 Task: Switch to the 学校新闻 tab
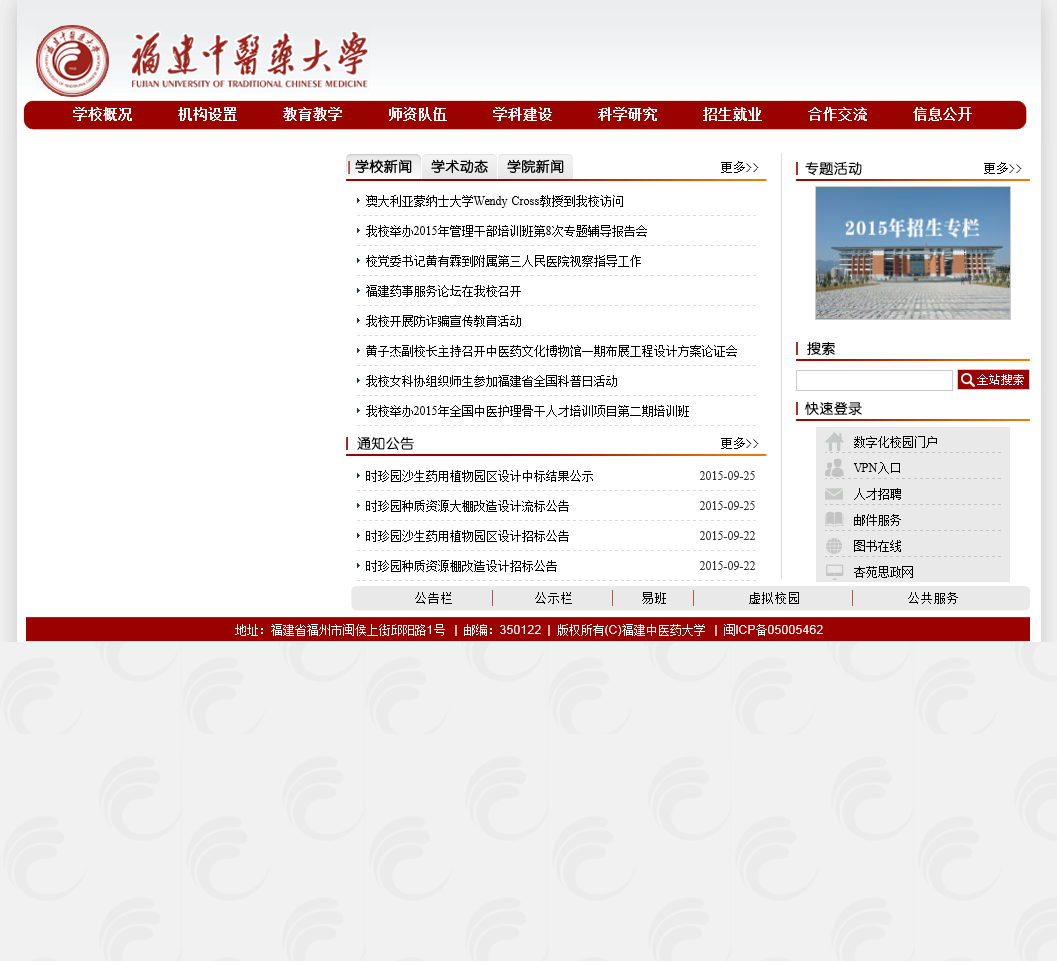point(384,166)
